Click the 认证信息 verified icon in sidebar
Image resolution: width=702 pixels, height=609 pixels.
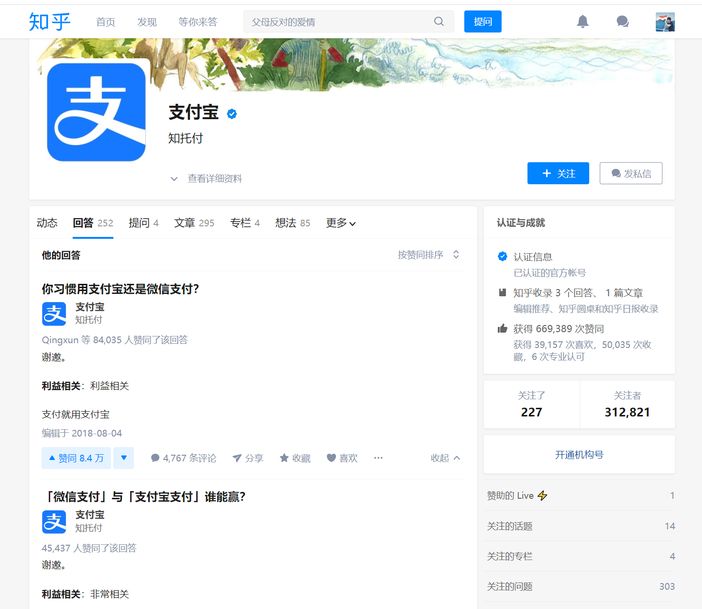[x=502, y=257]
